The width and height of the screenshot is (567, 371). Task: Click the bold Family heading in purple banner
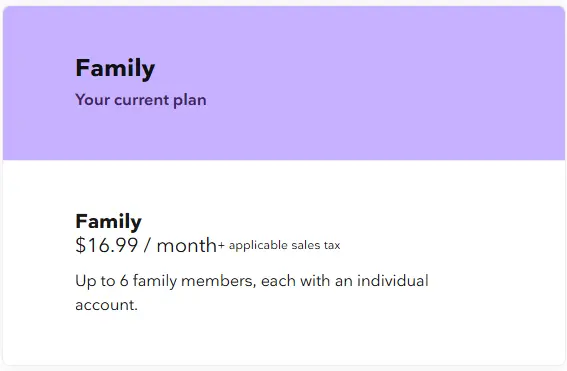[115, 69]
